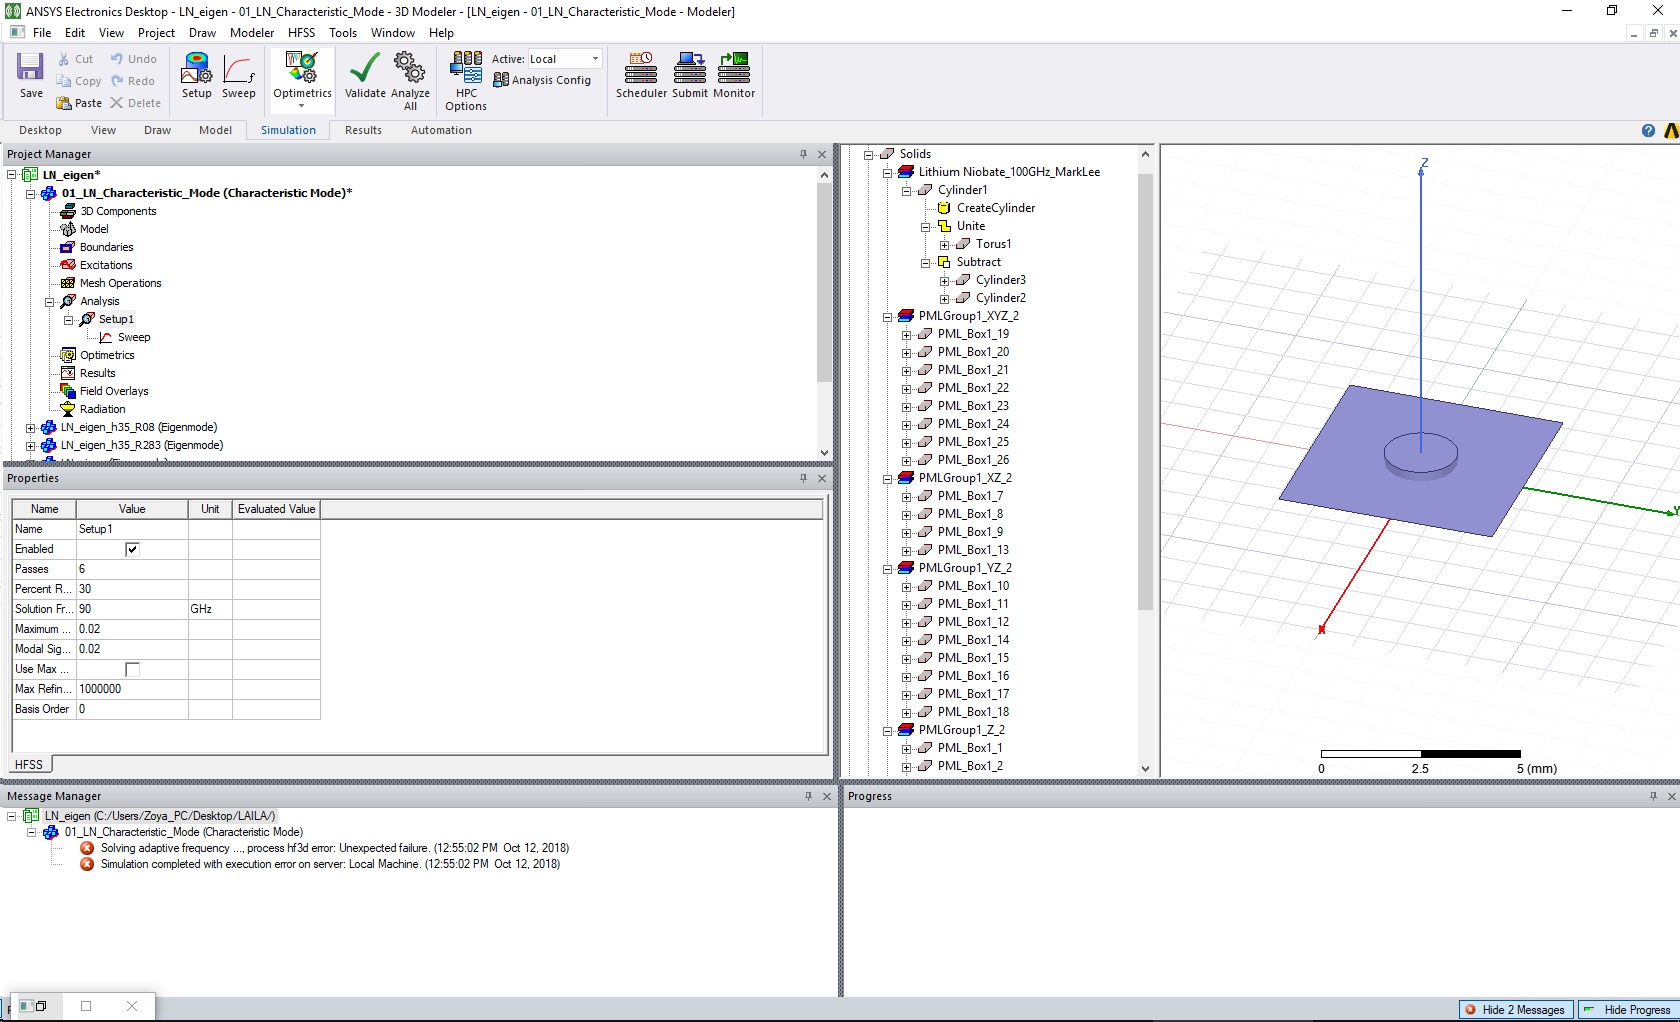1680x1022 pixels.
Task: Click the Save icon in the ribbon
Action: (x=31, y=76)
